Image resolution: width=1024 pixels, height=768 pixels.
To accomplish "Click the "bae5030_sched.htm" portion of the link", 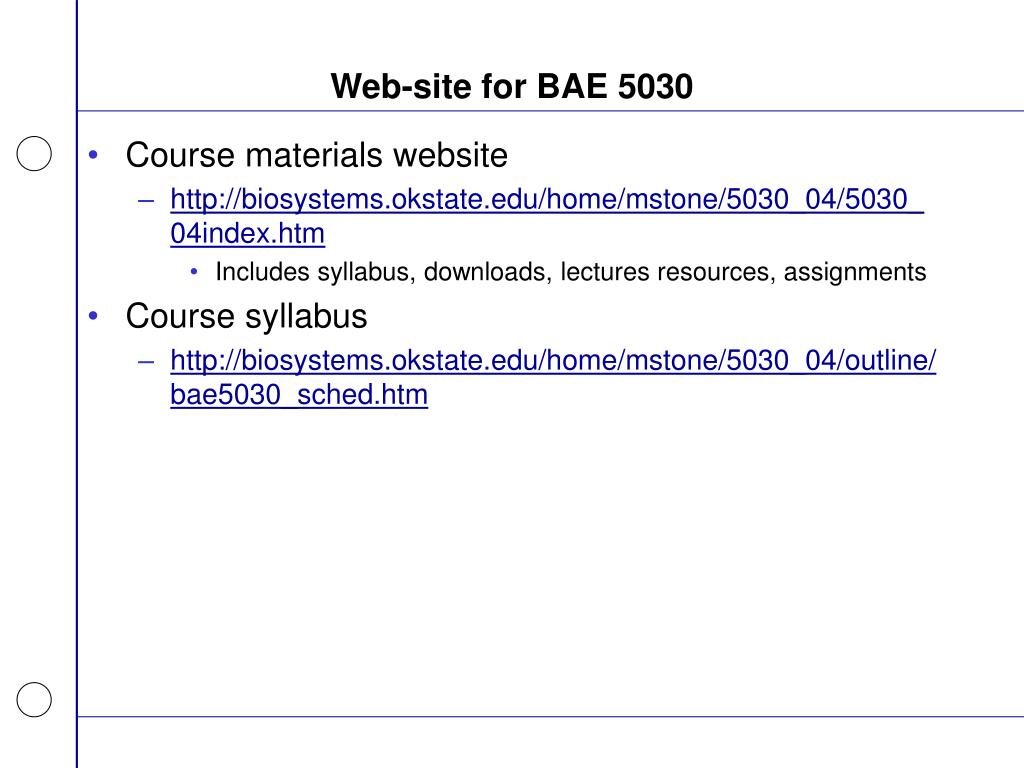I will click(299, 394).
